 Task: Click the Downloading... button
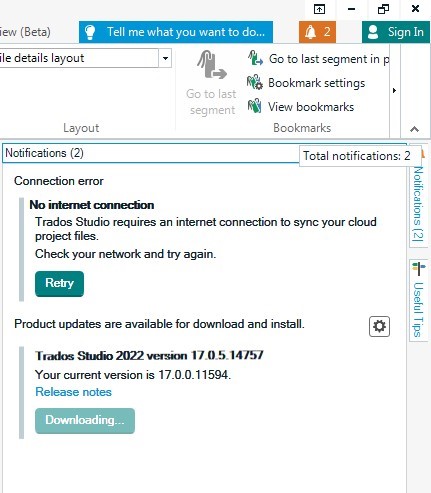click(x=85, y=421)
